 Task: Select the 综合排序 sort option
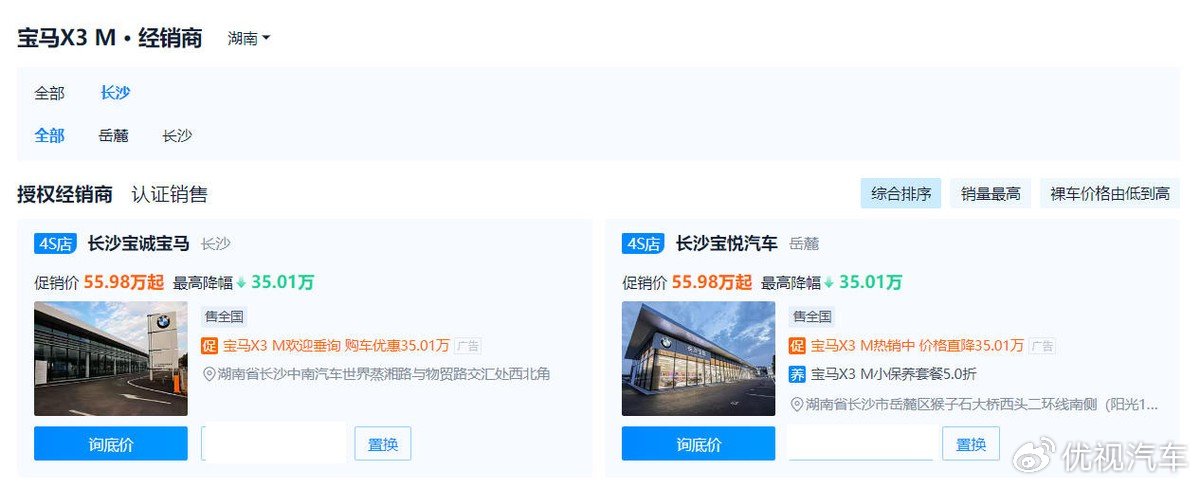click(x=901, y=194)
